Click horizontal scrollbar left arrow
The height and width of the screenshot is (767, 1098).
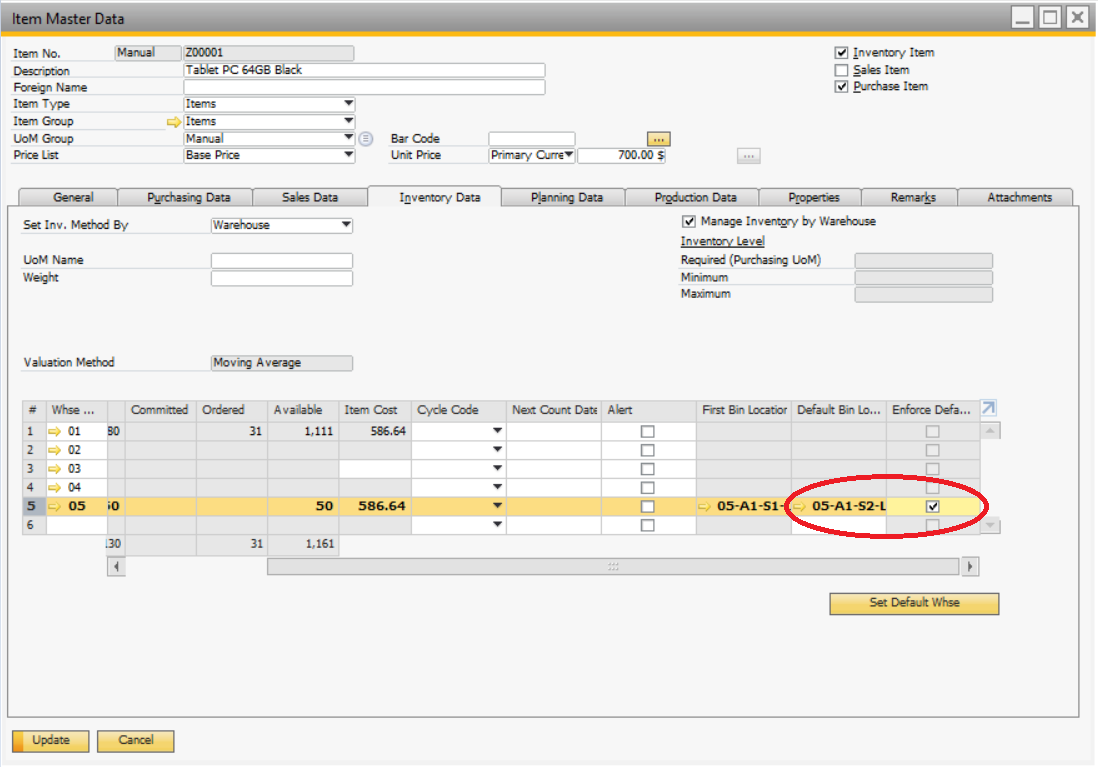pos(116,567)
